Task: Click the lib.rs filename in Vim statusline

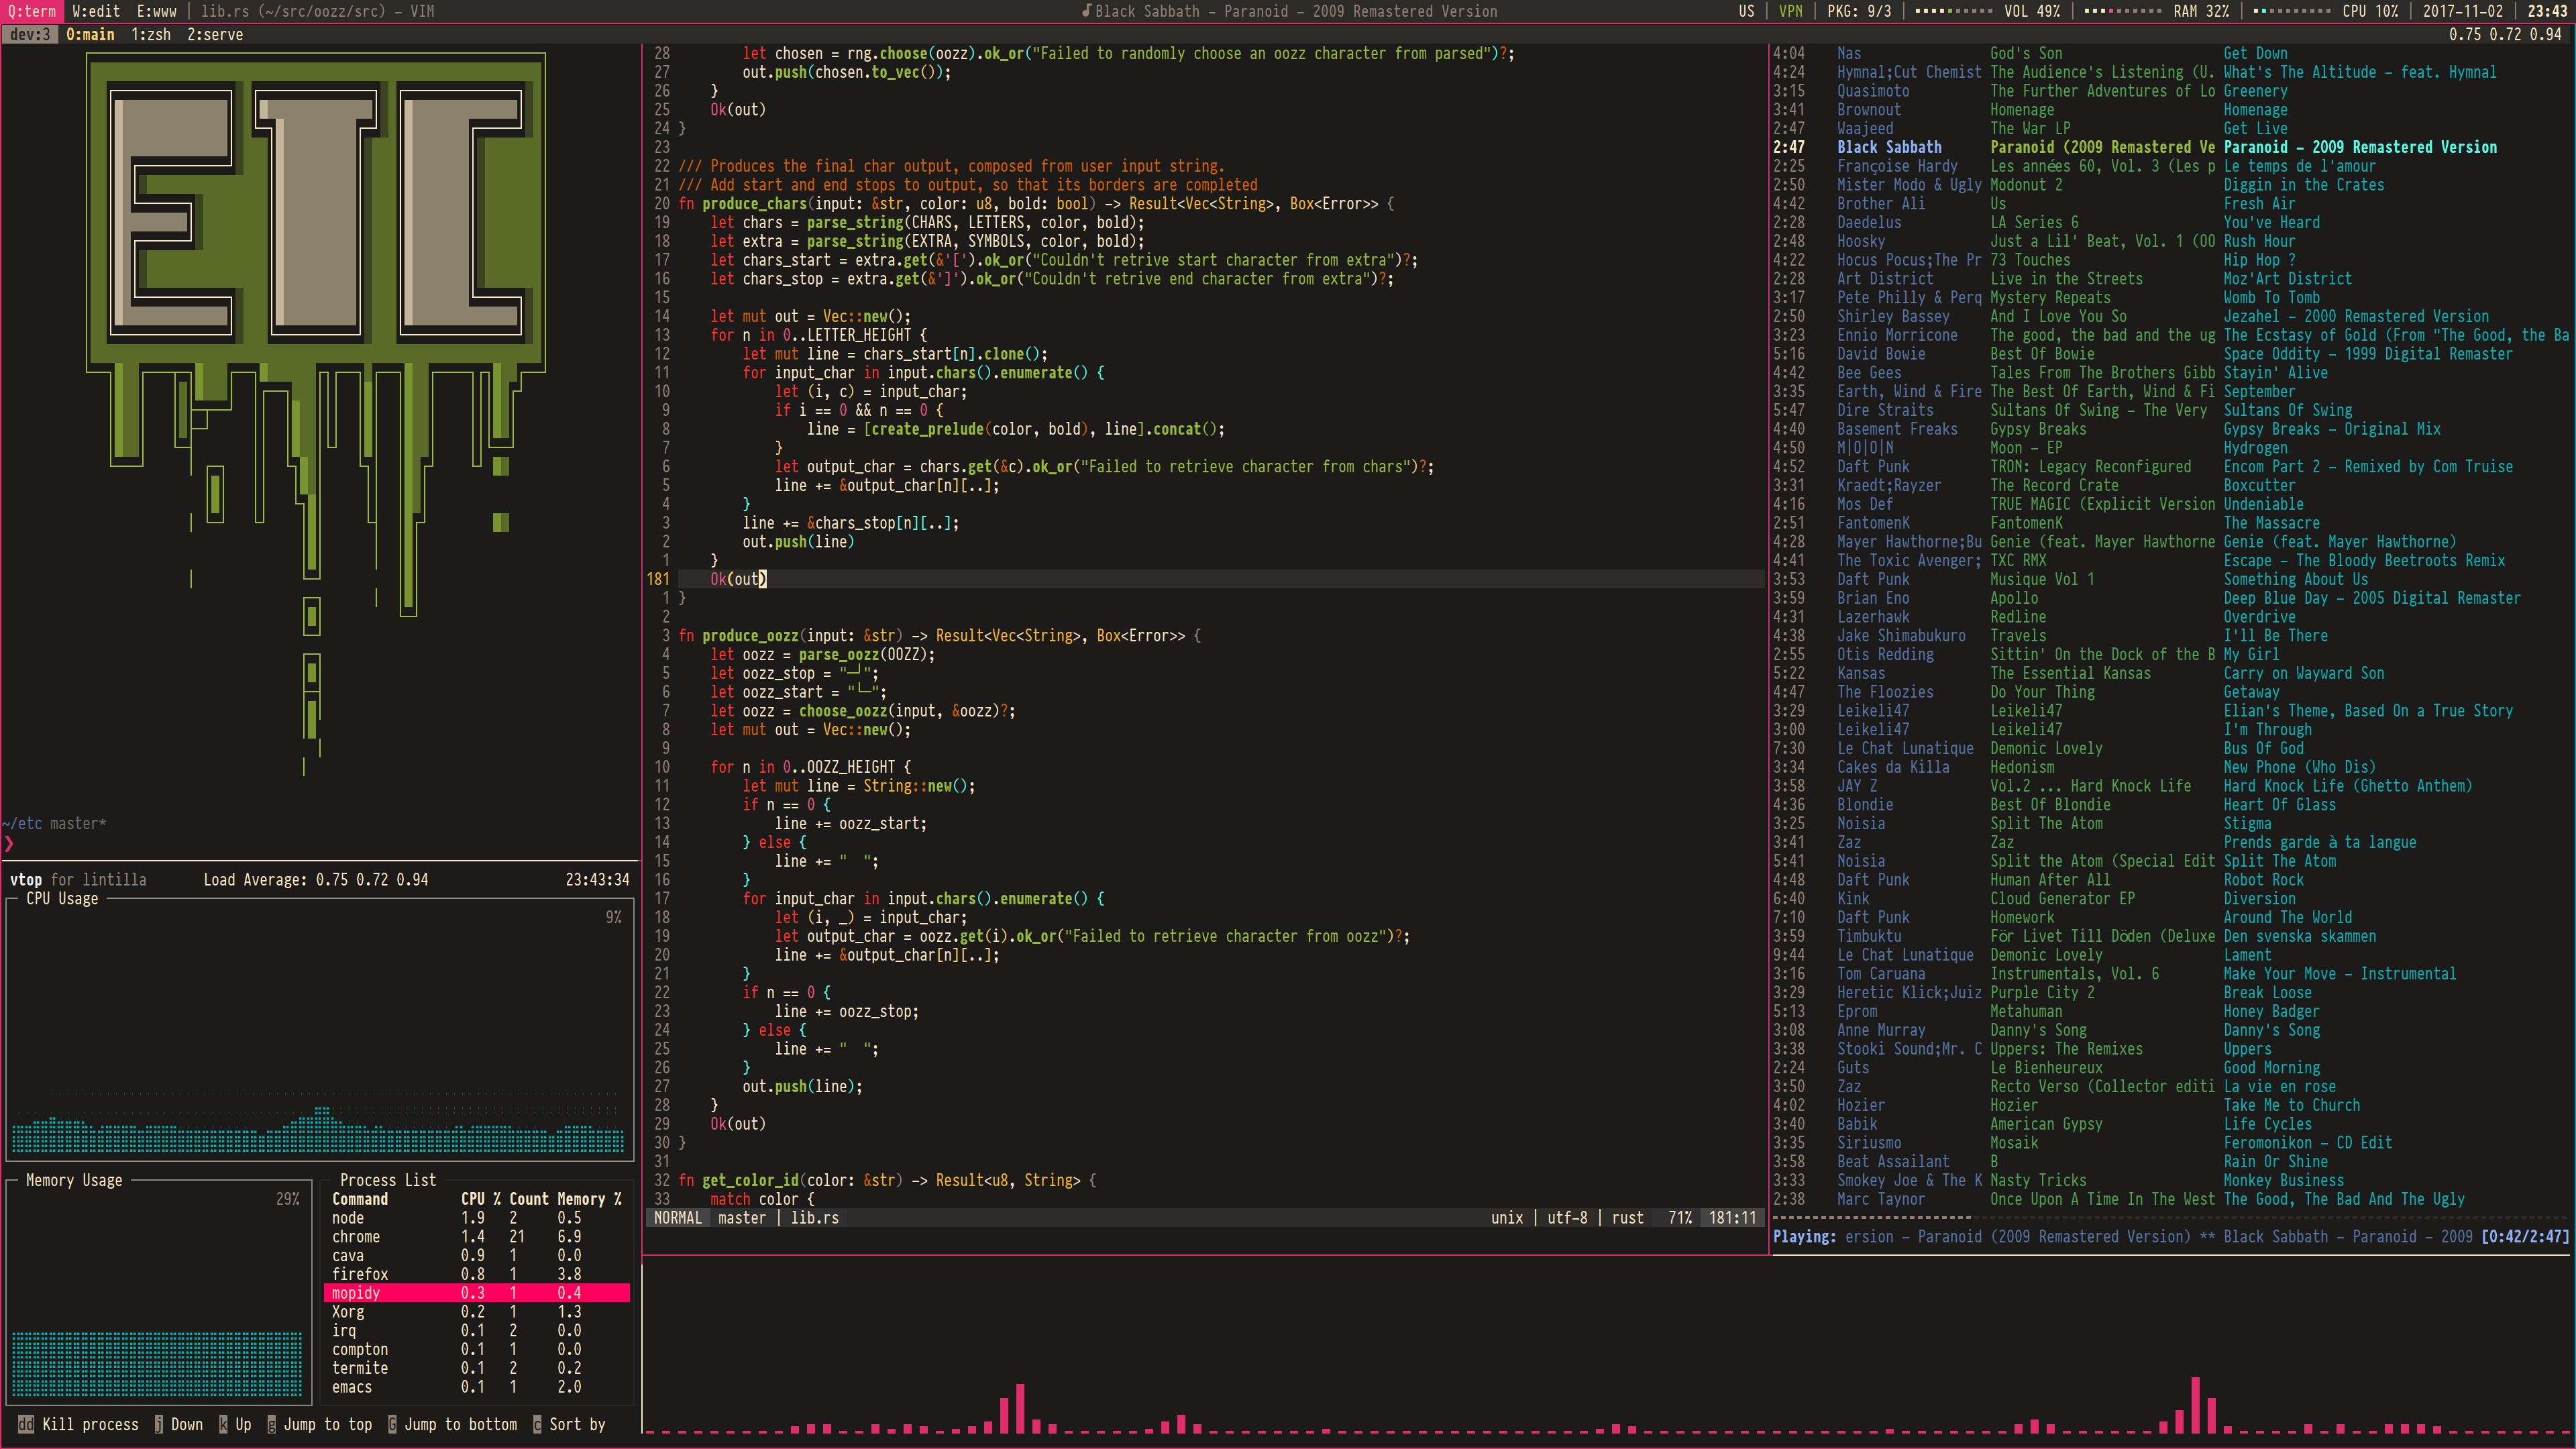Action: (814, 1217)
